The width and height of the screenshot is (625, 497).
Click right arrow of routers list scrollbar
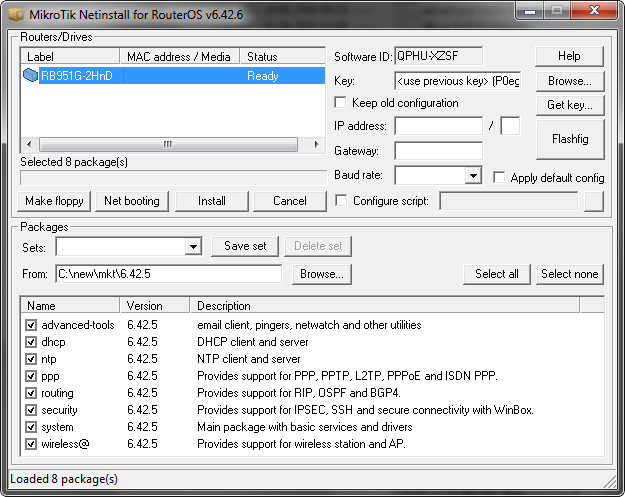click(317, 144)
